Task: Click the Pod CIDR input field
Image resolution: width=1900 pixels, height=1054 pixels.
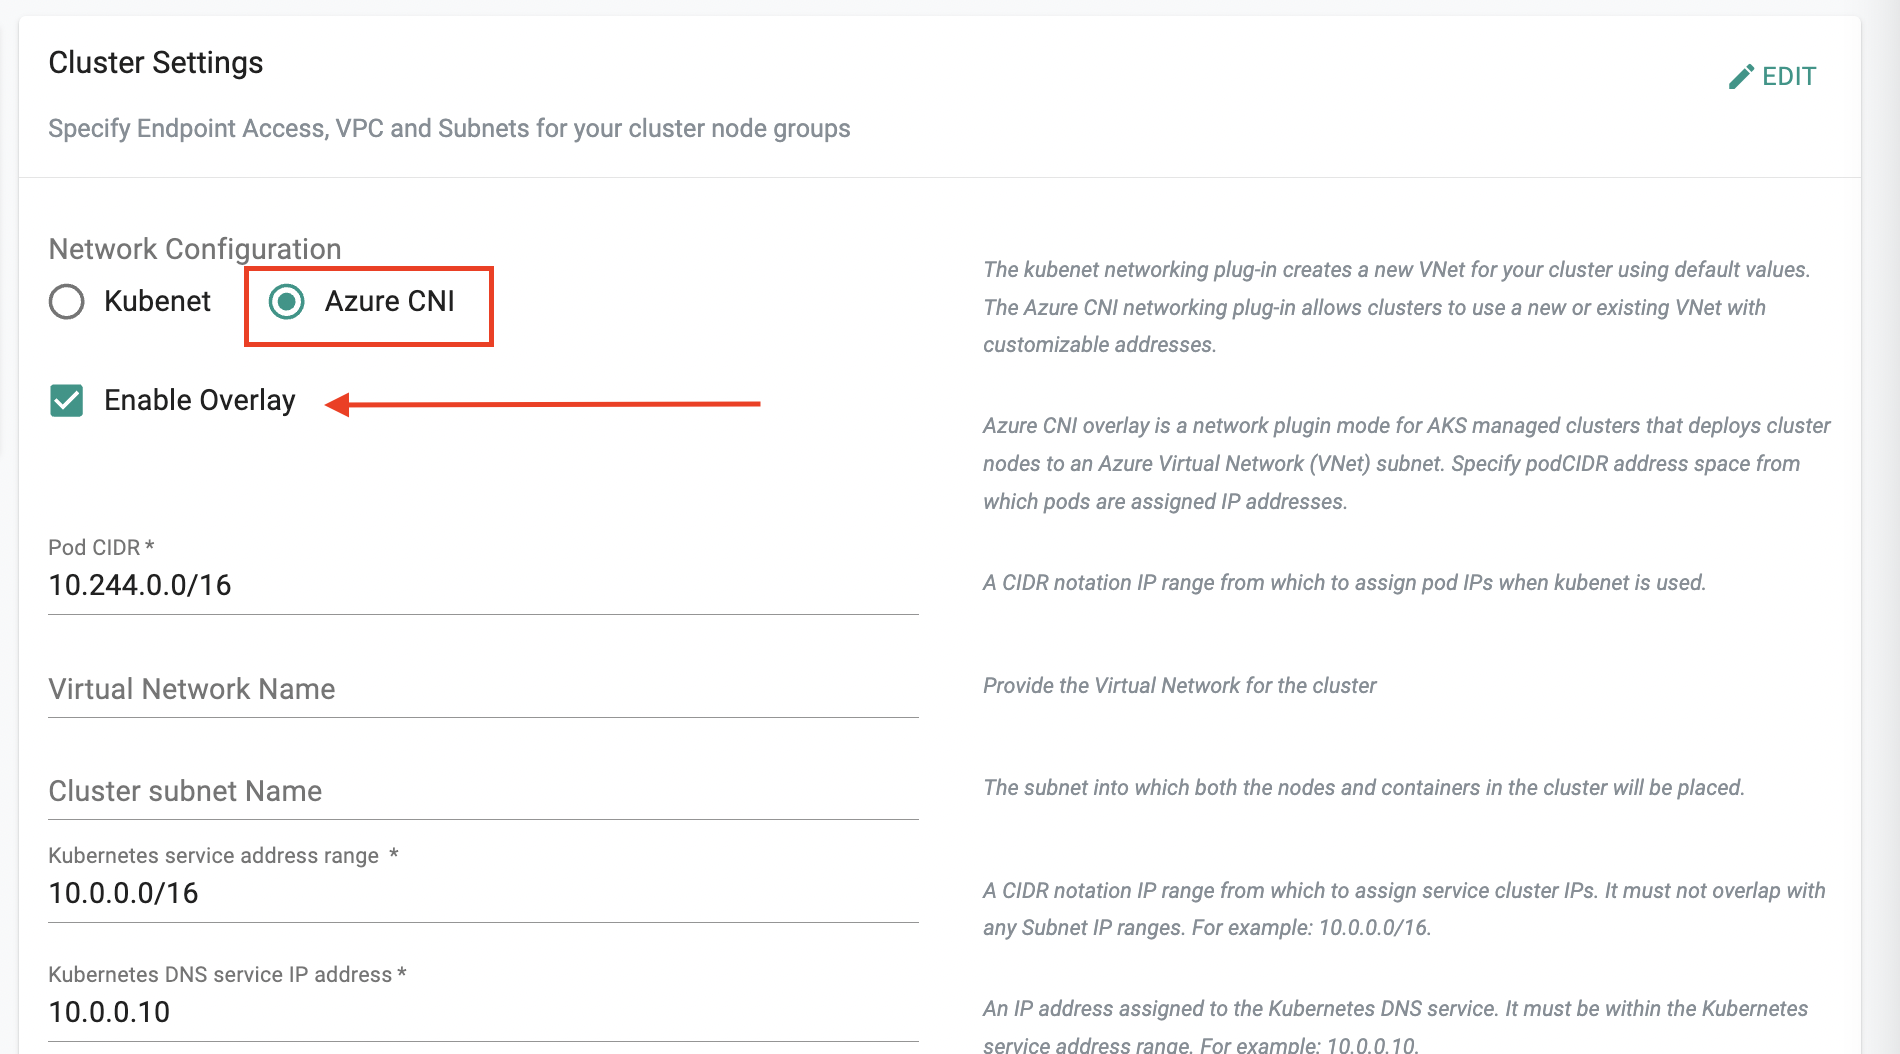Action: pos(483,585)
